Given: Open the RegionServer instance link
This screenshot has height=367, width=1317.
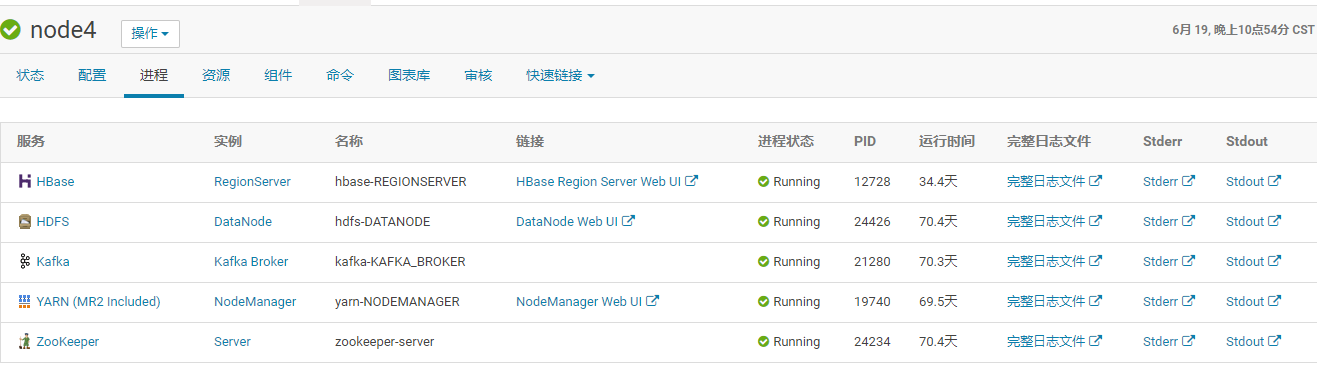Looking at the screenshot, I should [252, 182].
